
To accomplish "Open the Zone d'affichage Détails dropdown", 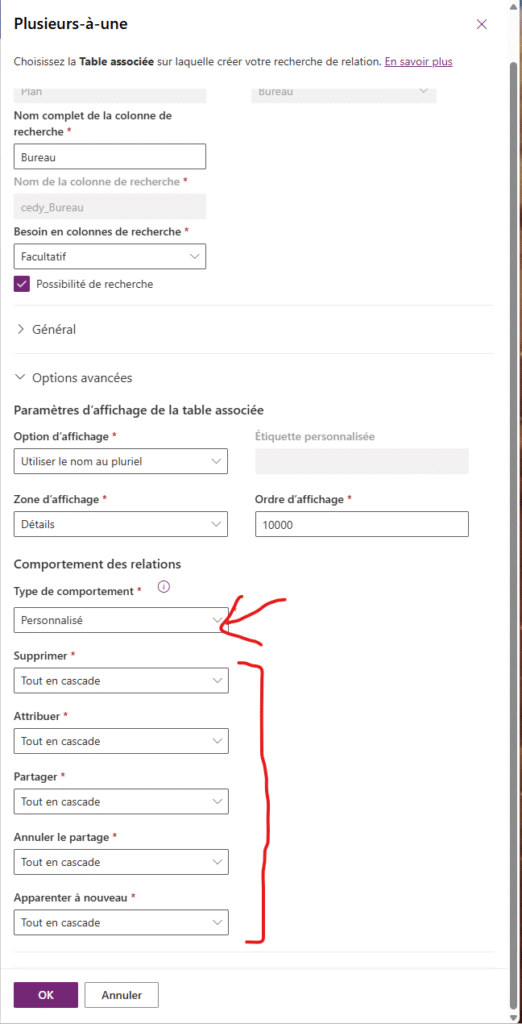I will pyautogui.click(x=121, y=524).
